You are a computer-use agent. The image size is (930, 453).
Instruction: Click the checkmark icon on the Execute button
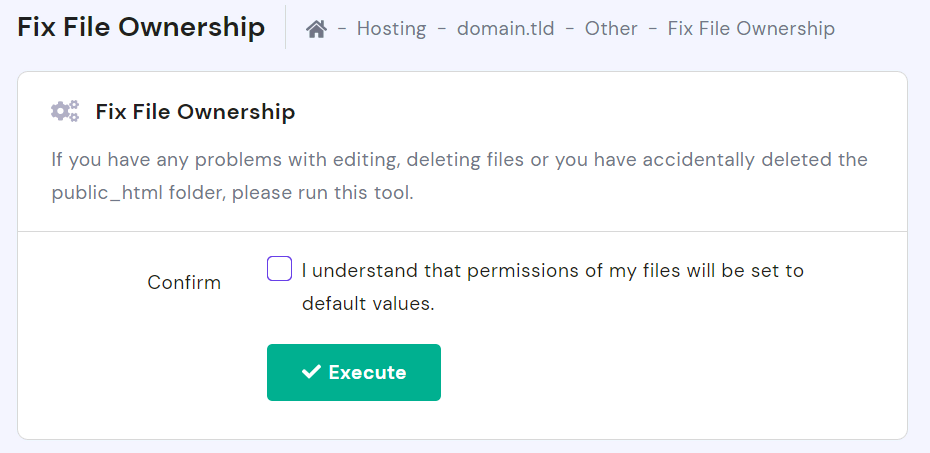pyautogui.click(x=311, y=372)
